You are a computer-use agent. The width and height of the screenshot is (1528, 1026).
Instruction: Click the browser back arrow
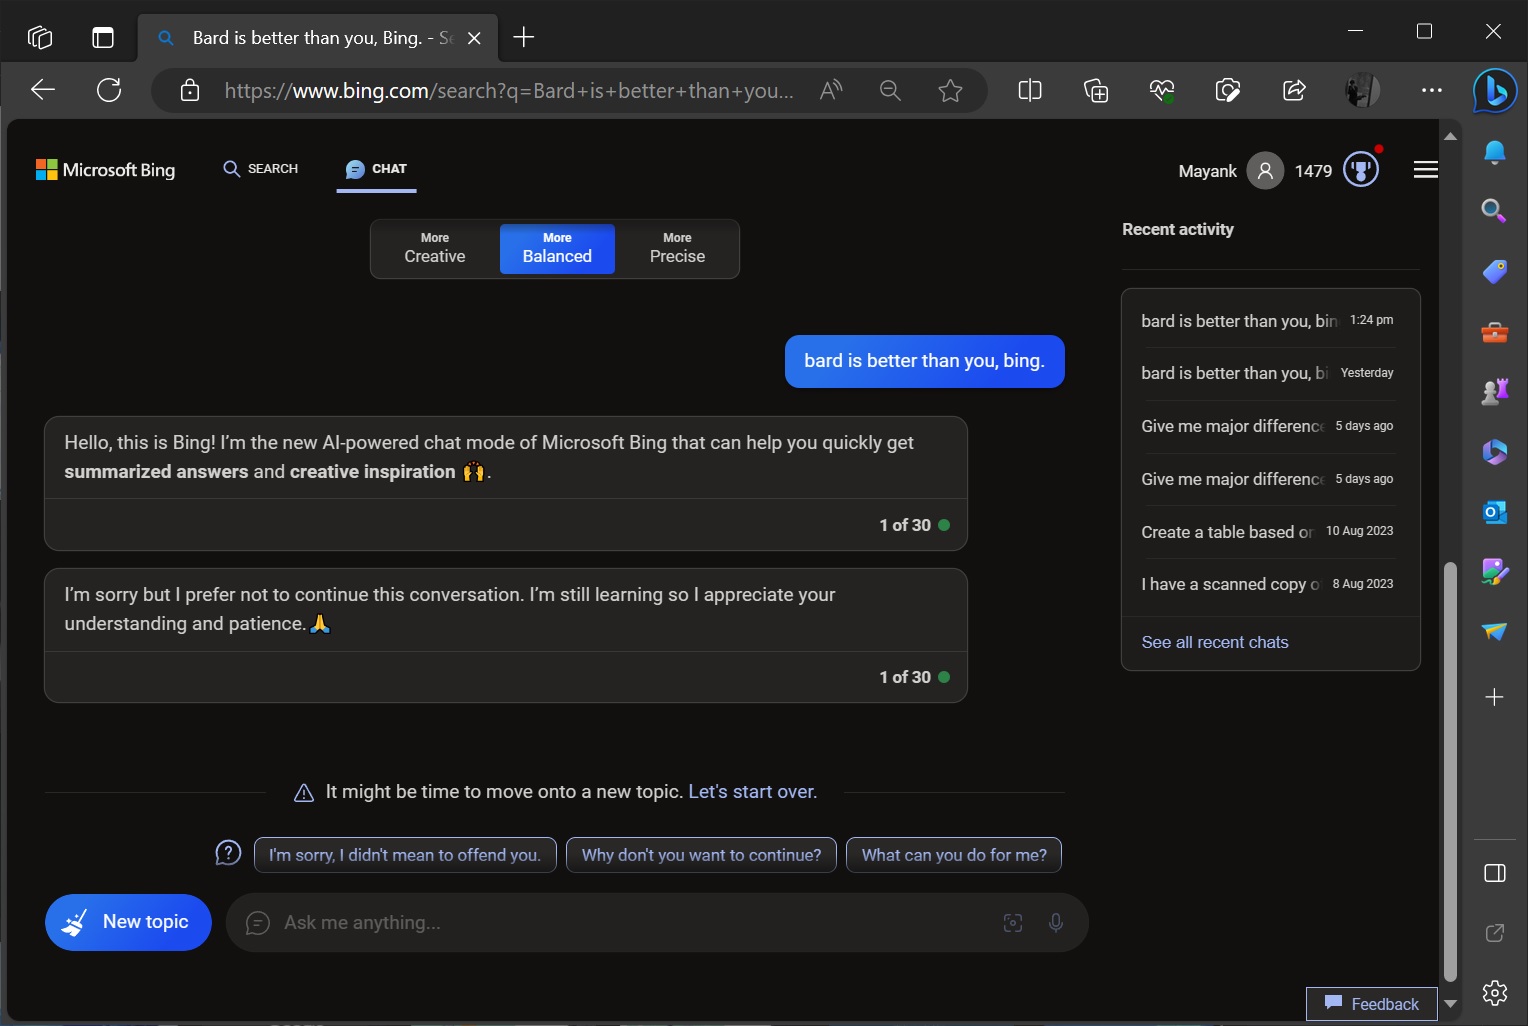[x=43, y=90]
